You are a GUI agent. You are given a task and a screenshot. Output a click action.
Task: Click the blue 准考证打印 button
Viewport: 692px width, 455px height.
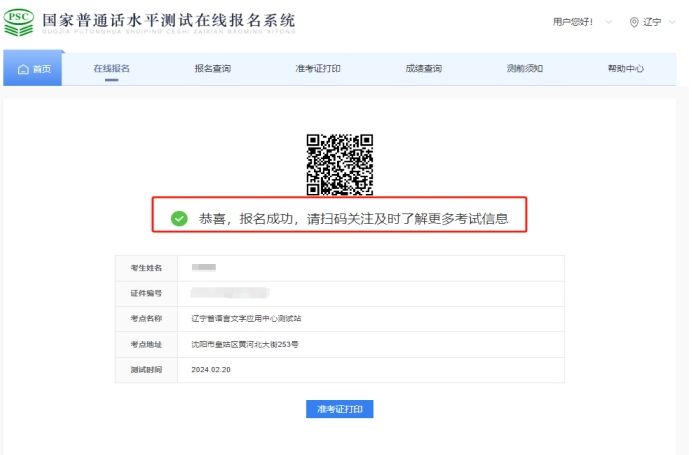click(x=339, y=409)
